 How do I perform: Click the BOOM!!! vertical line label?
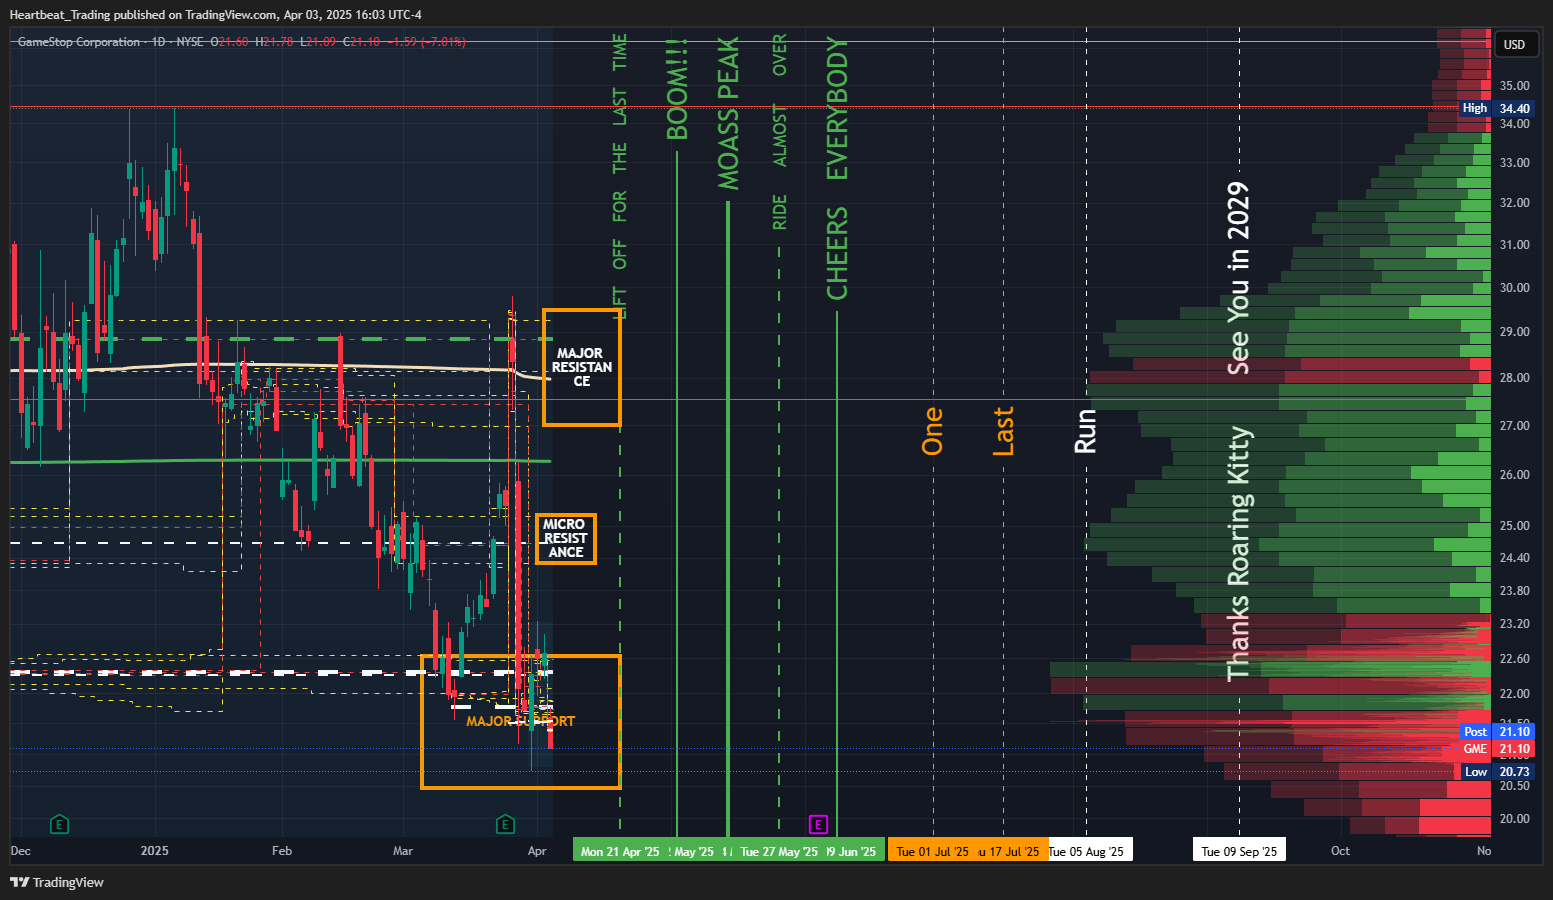(x=677, y=90)
